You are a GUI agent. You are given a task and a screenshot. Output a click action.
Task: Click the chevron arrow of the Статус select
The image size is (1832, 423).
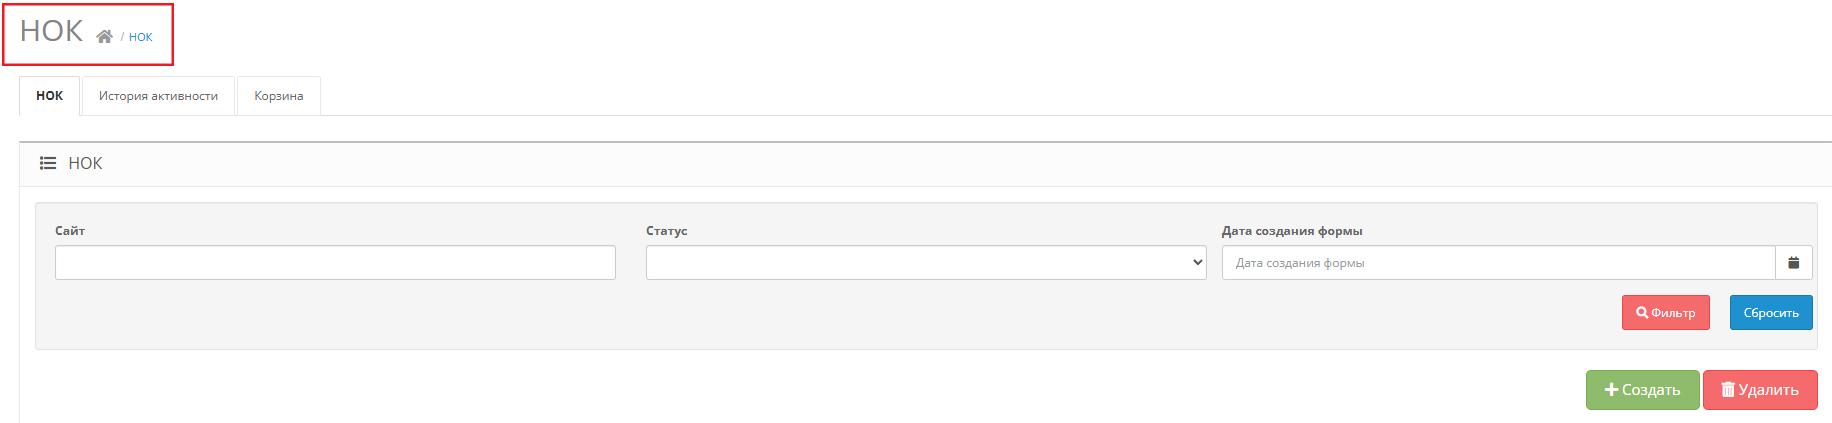(1197, 263)
